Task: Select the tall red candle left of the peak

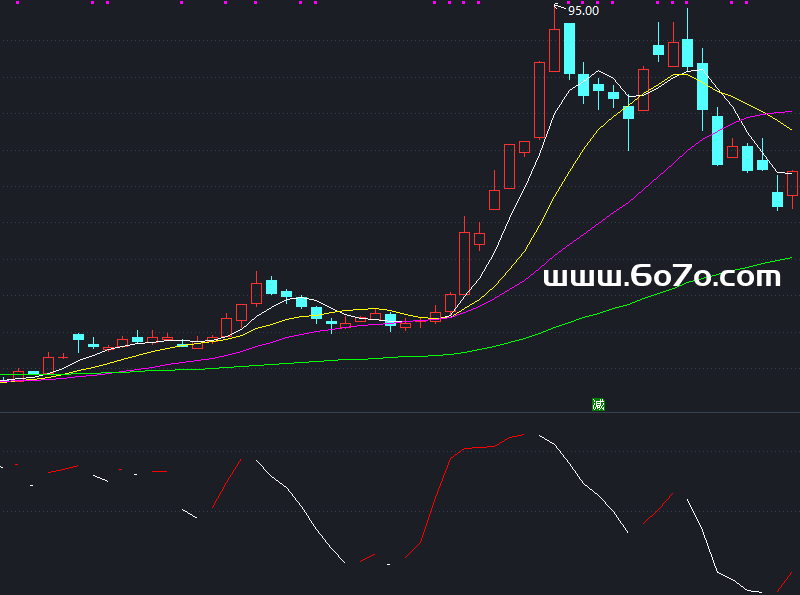Action: [x=540, y=99]
